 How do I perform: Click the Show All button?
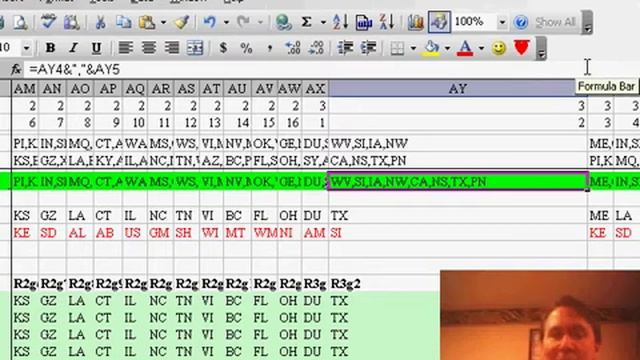pyautogui.click(x=555, y=22)
